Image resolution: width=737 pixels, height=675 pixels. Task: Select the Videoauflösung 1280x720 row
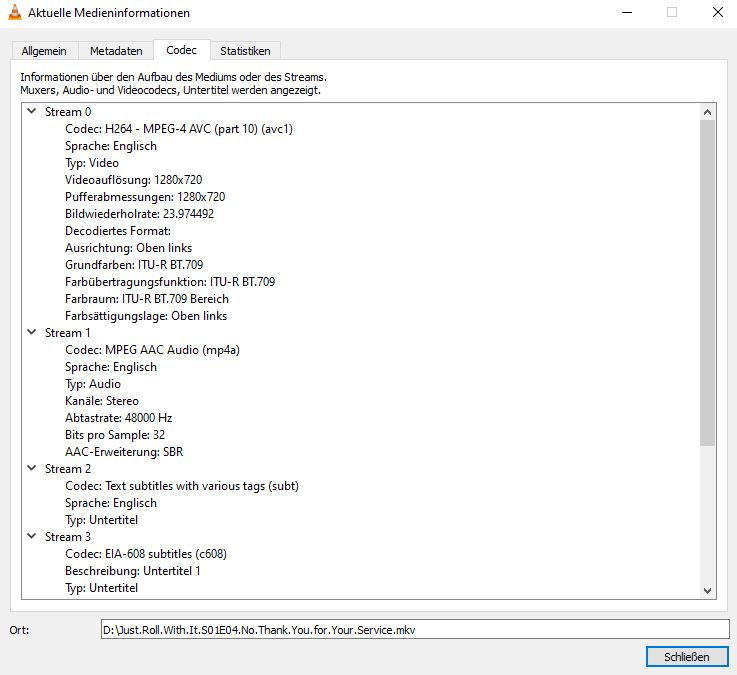(133, 180)
